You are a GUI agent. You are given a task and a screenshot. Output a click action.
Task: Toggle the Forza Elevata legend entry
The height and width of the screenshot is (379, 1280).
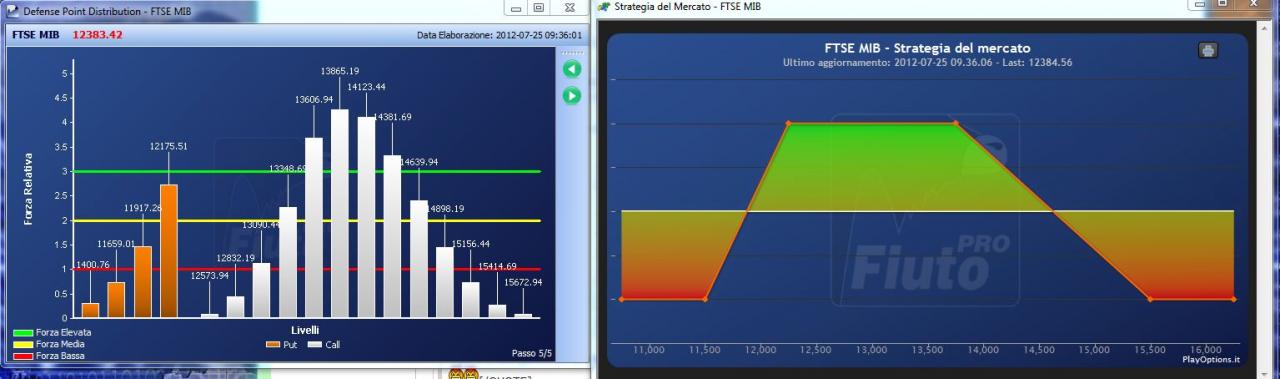52,332
